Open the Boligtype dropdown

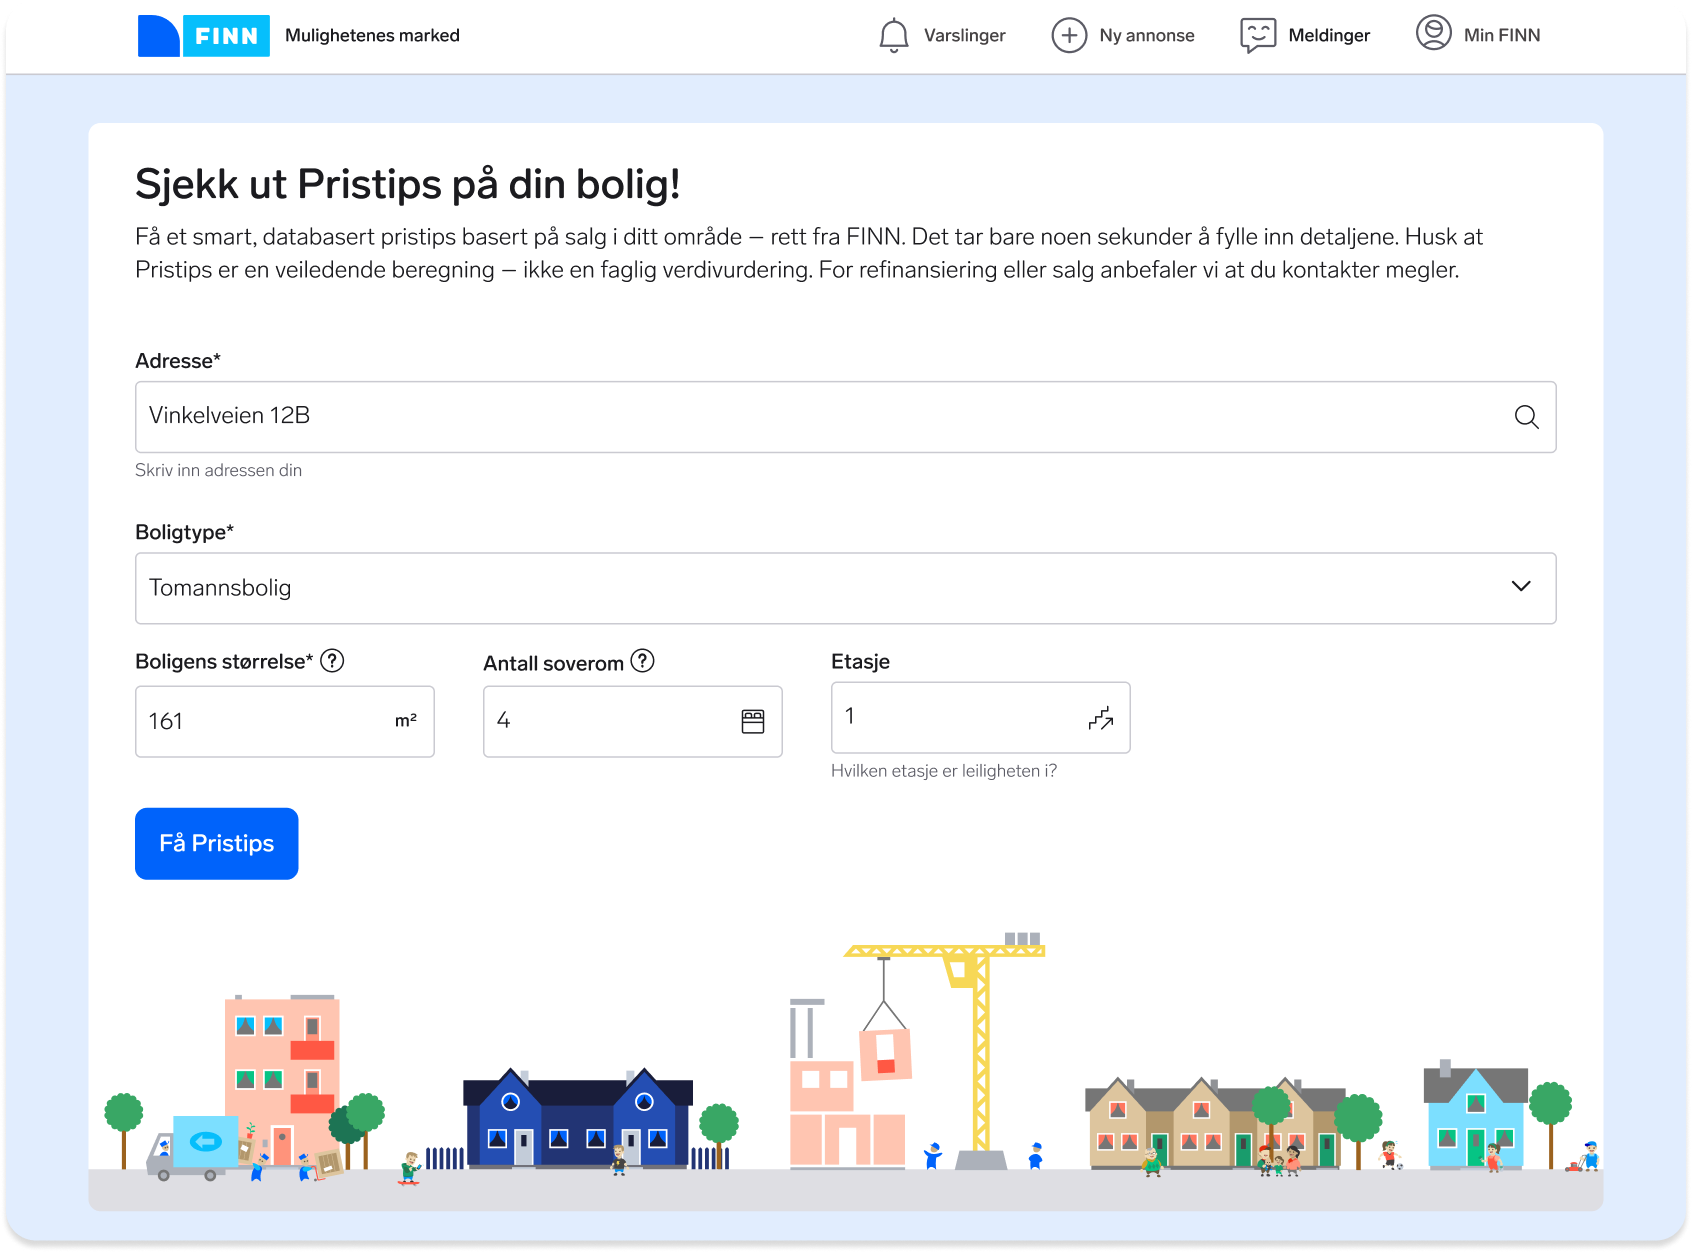845,588
